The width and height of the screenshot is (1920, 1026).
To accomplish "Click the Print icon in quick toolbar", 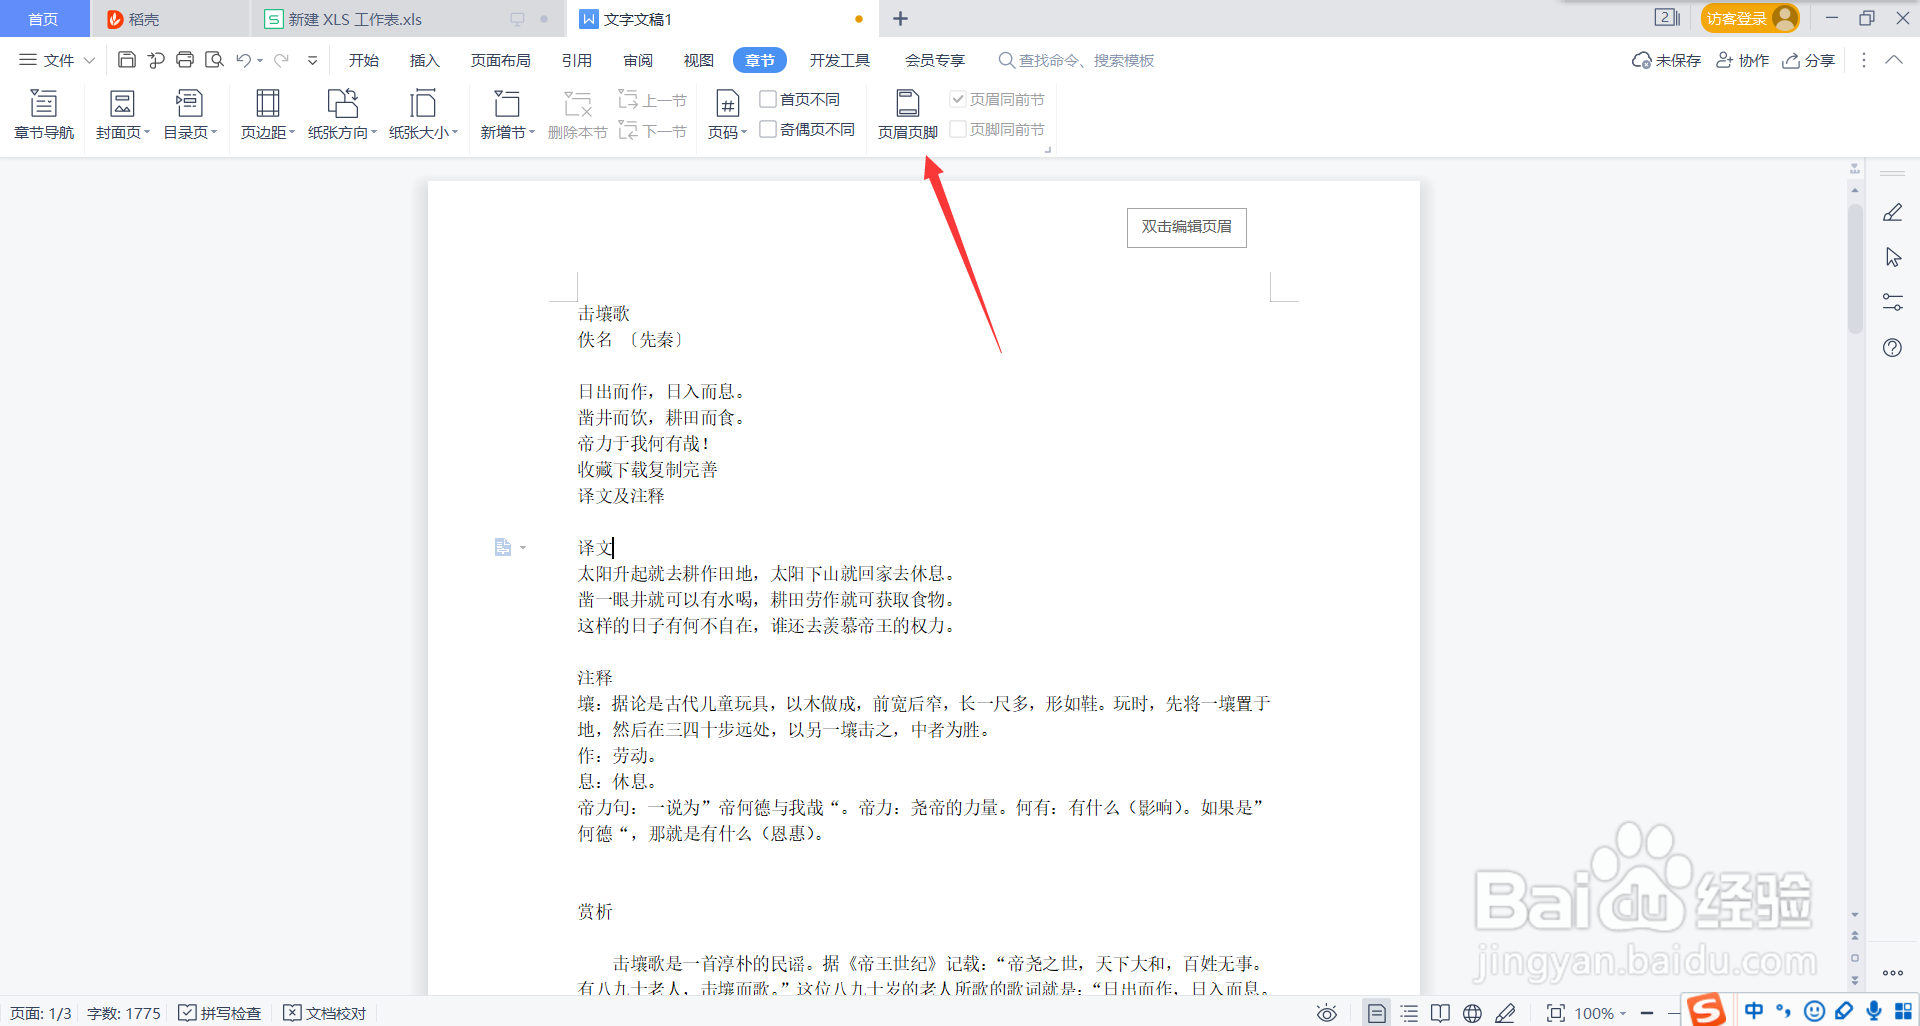I will (185, 60).
